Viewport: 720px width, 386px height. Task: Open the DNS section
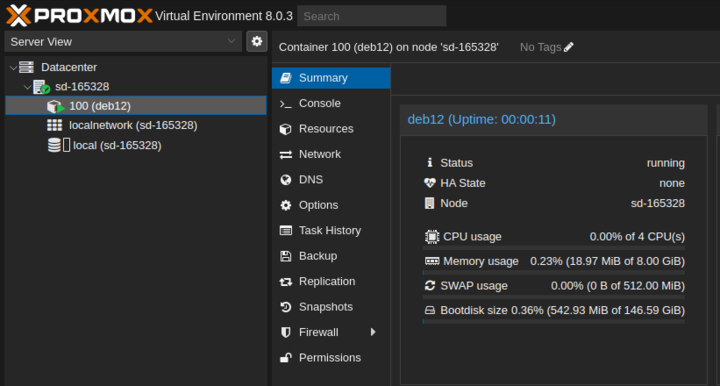(331, 179)
